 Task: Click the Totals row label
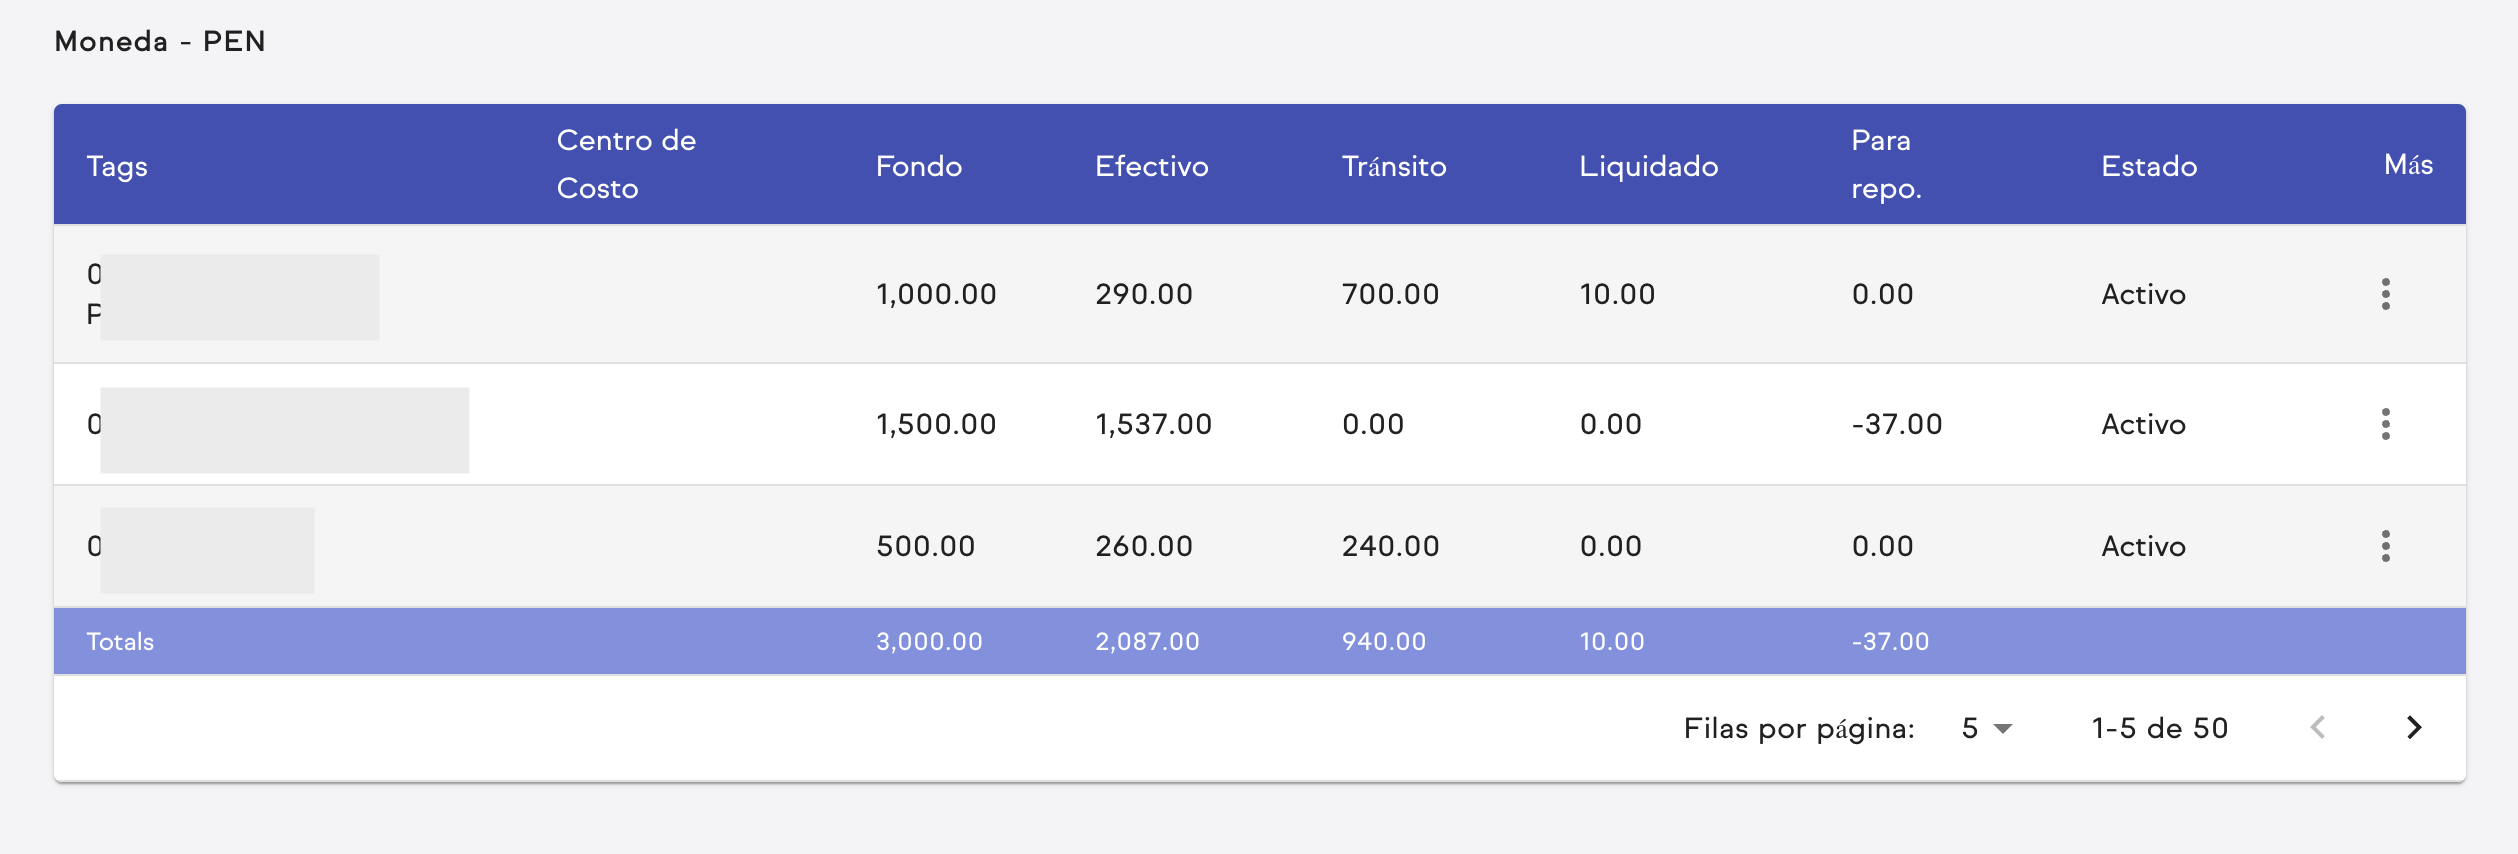(120, 641)
